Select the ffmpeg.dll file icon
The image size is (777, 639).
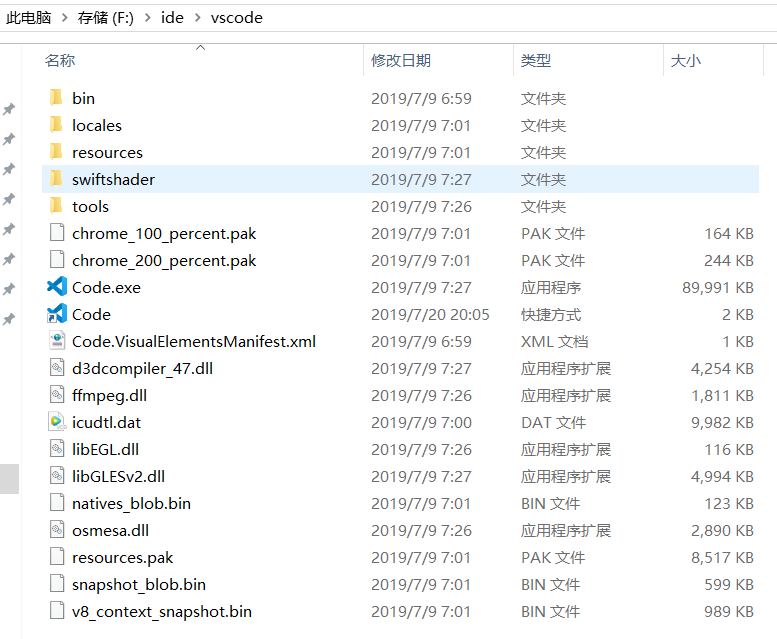(x=57, y=394)
